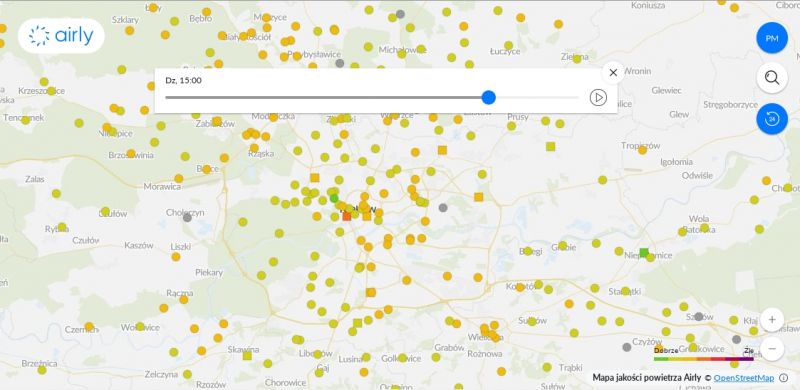Play the air quality timeline animation
The height and width of the screenshot is (390, 800).
pos(598,98)
